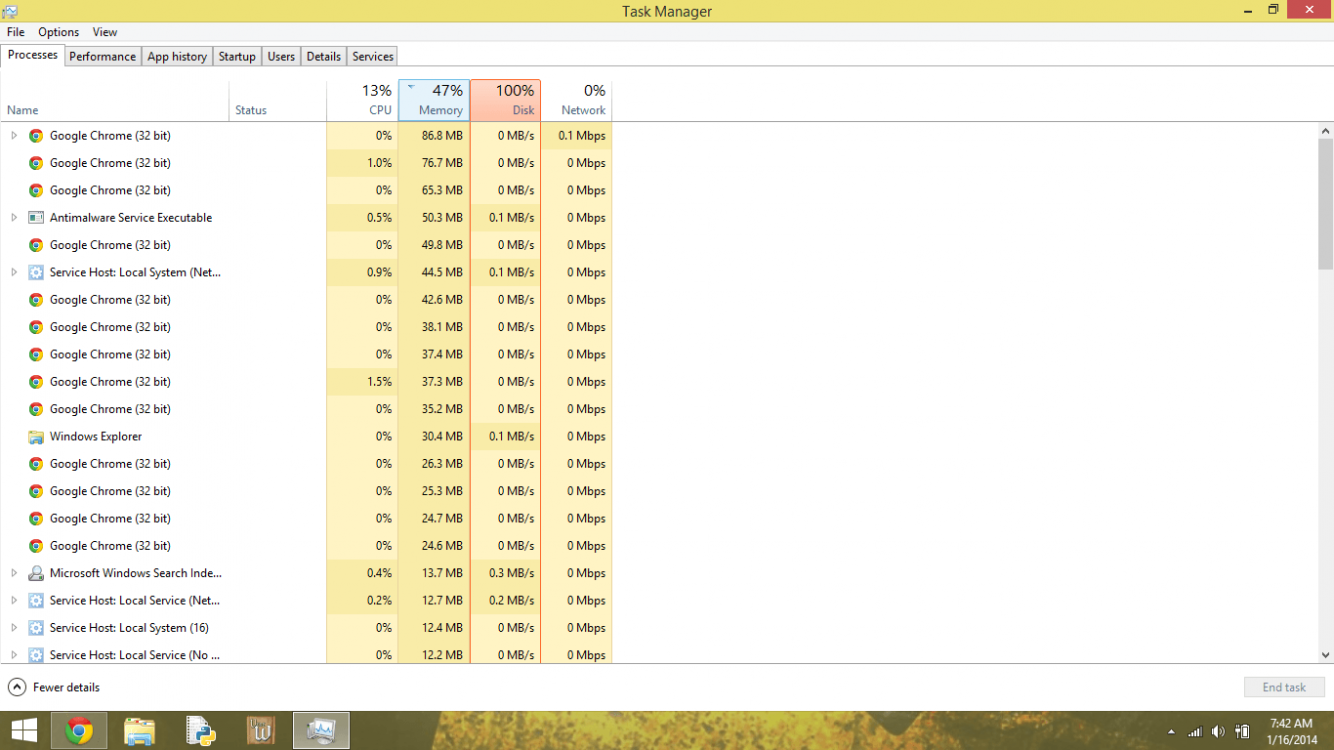The image size is (1334, 750).
Task: Sort by the Name column header
Action: (x=115, y=100)
